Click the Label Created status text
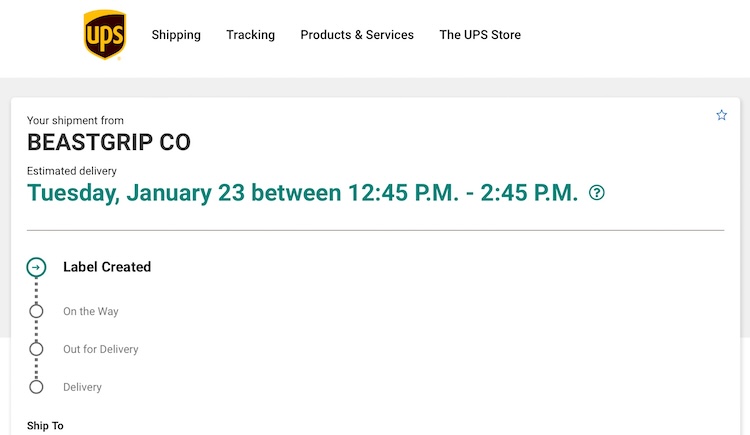Image resolution: width=750 pixels, height=435 pixels. [x=107, y=267]
